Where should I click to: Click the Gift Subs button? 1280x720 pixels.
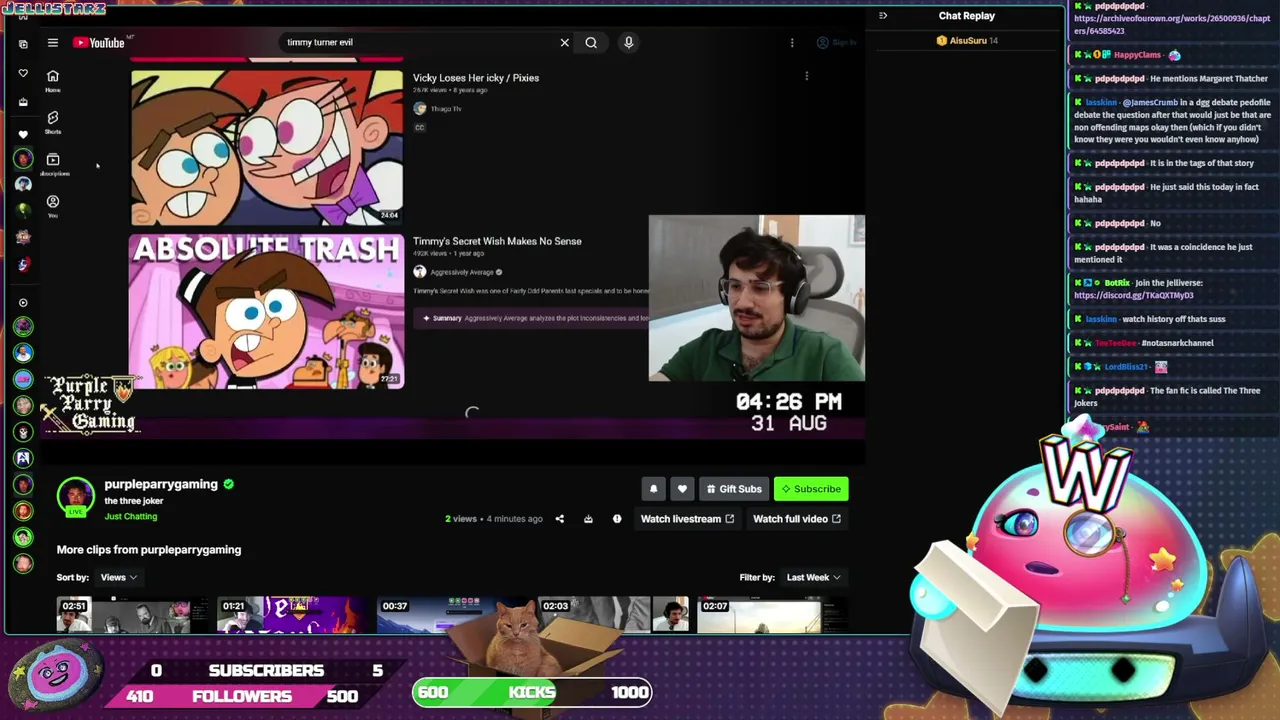(x=734, y=489)
